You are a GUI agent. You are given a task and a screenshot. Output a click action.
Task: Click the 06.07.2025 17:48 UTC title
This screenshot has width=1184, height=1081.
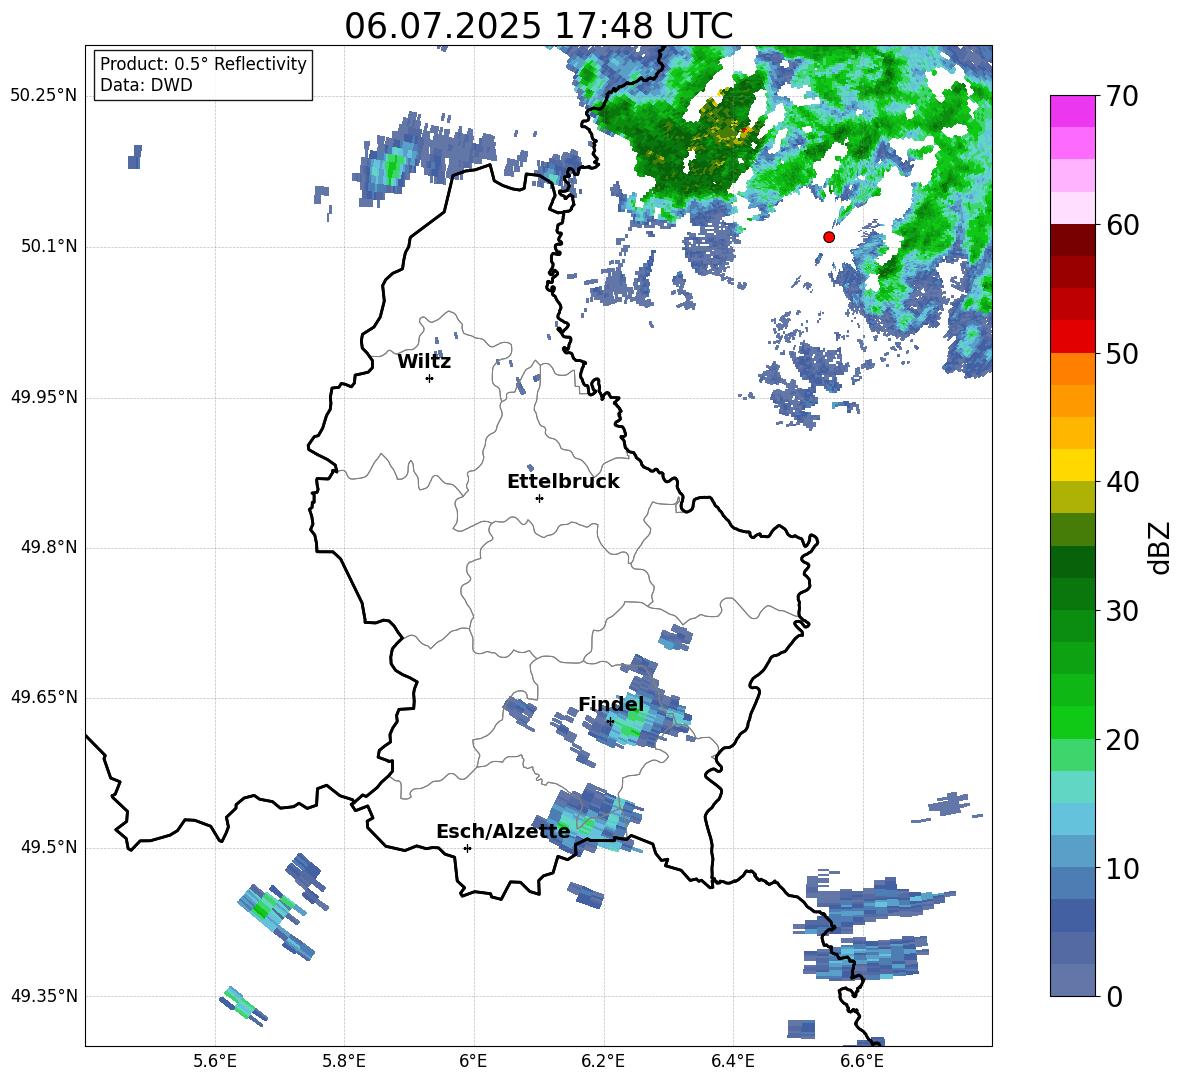pos(538,26)
